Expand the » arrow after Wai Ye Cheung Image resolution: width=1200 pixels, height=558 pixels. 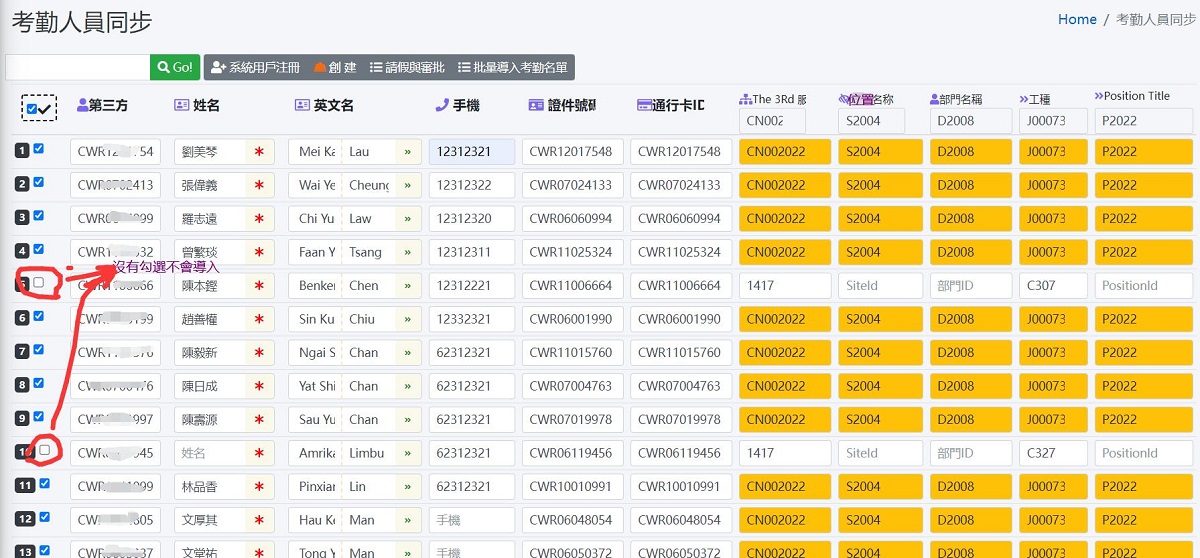(x=407, y=185)
